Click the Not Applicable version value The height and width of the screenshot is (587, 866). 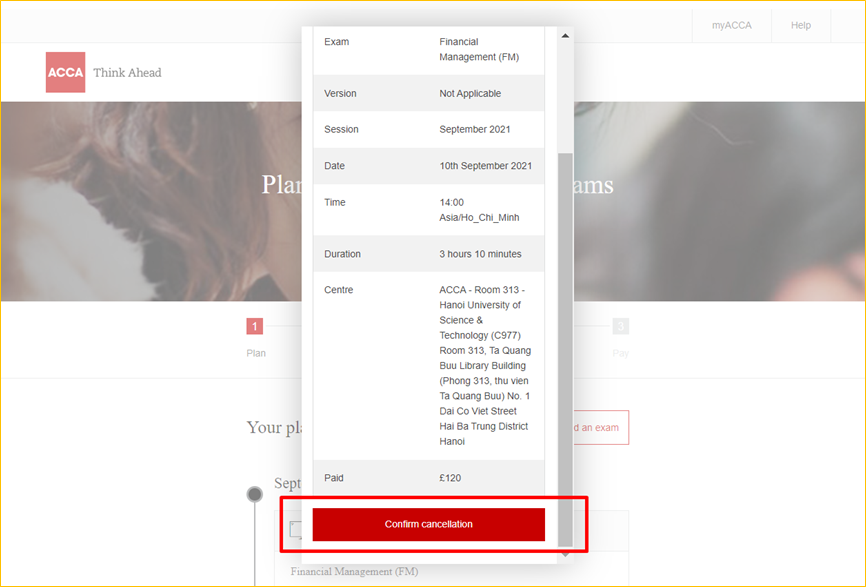coord(470,93)
